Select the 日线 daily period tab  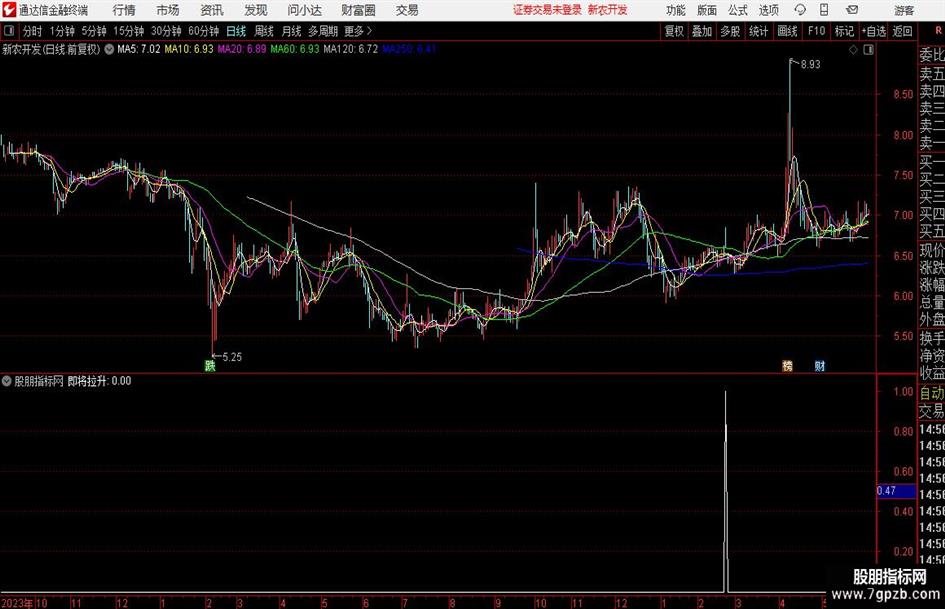pos(236,31)
